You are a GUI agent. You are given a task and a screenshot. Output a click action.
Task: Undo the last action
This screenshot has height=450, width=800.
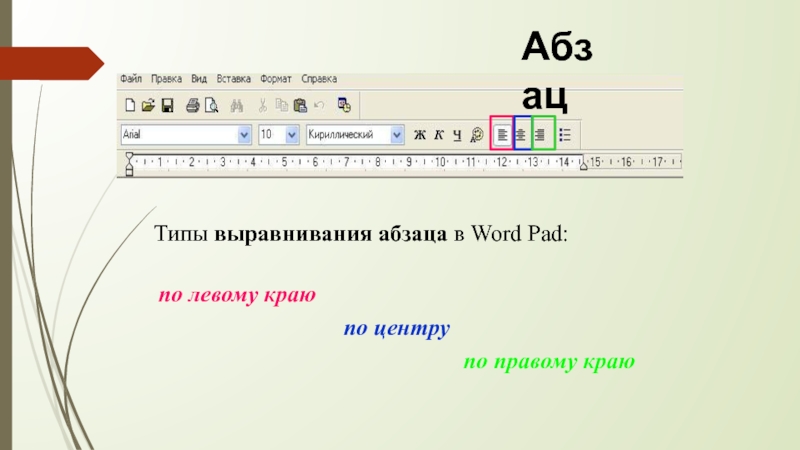tap(319, 105)
